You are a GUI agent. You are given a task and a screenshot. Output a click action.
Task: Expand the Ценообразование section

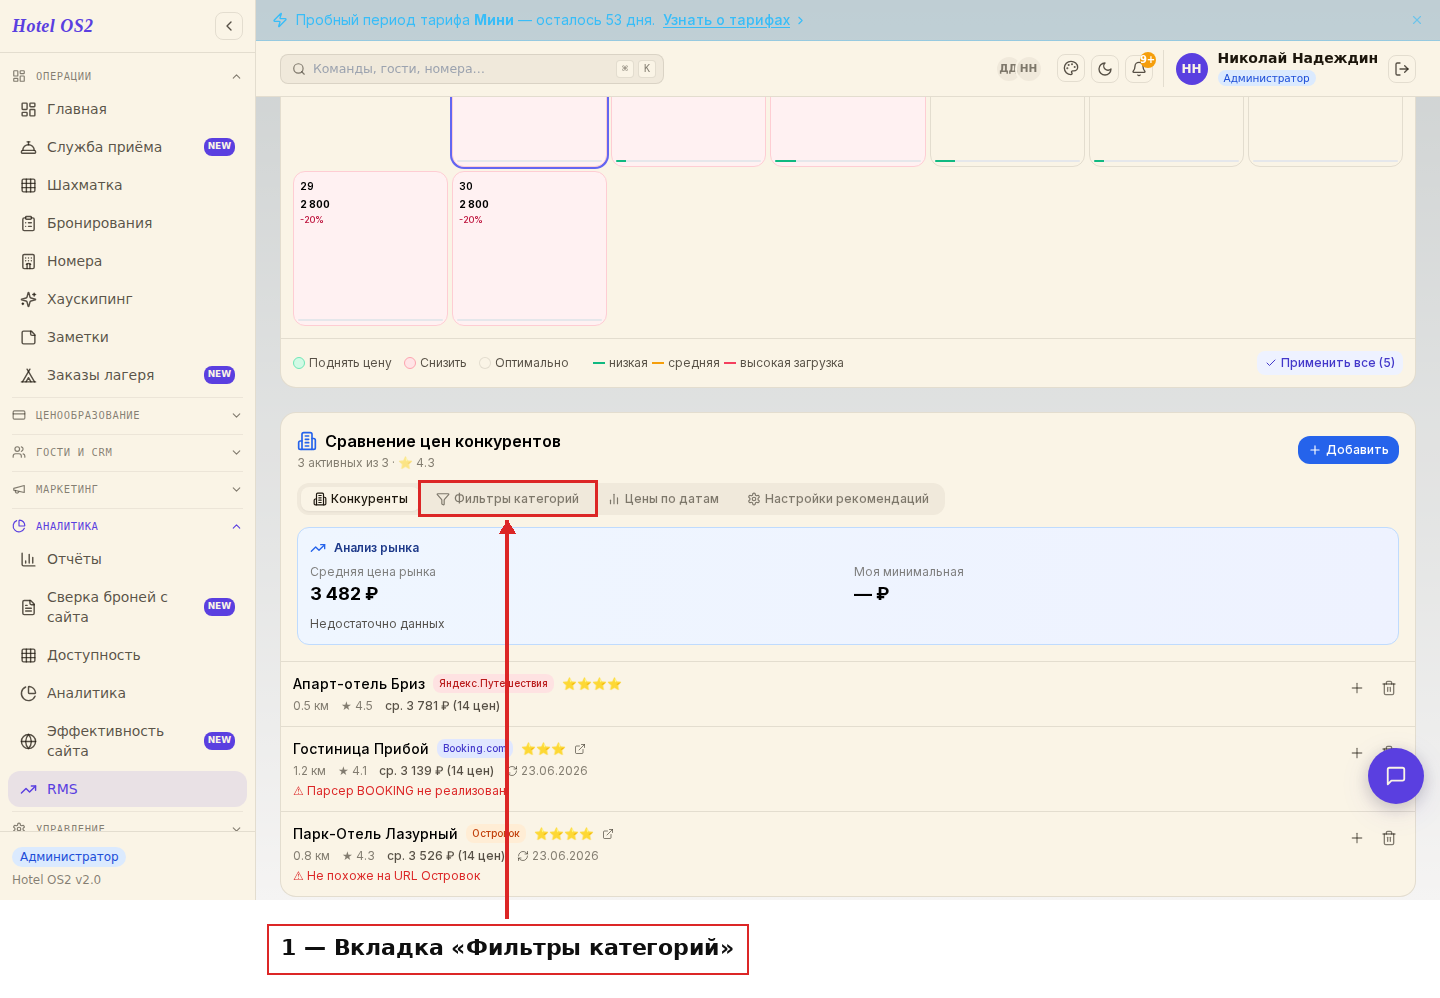127,415
